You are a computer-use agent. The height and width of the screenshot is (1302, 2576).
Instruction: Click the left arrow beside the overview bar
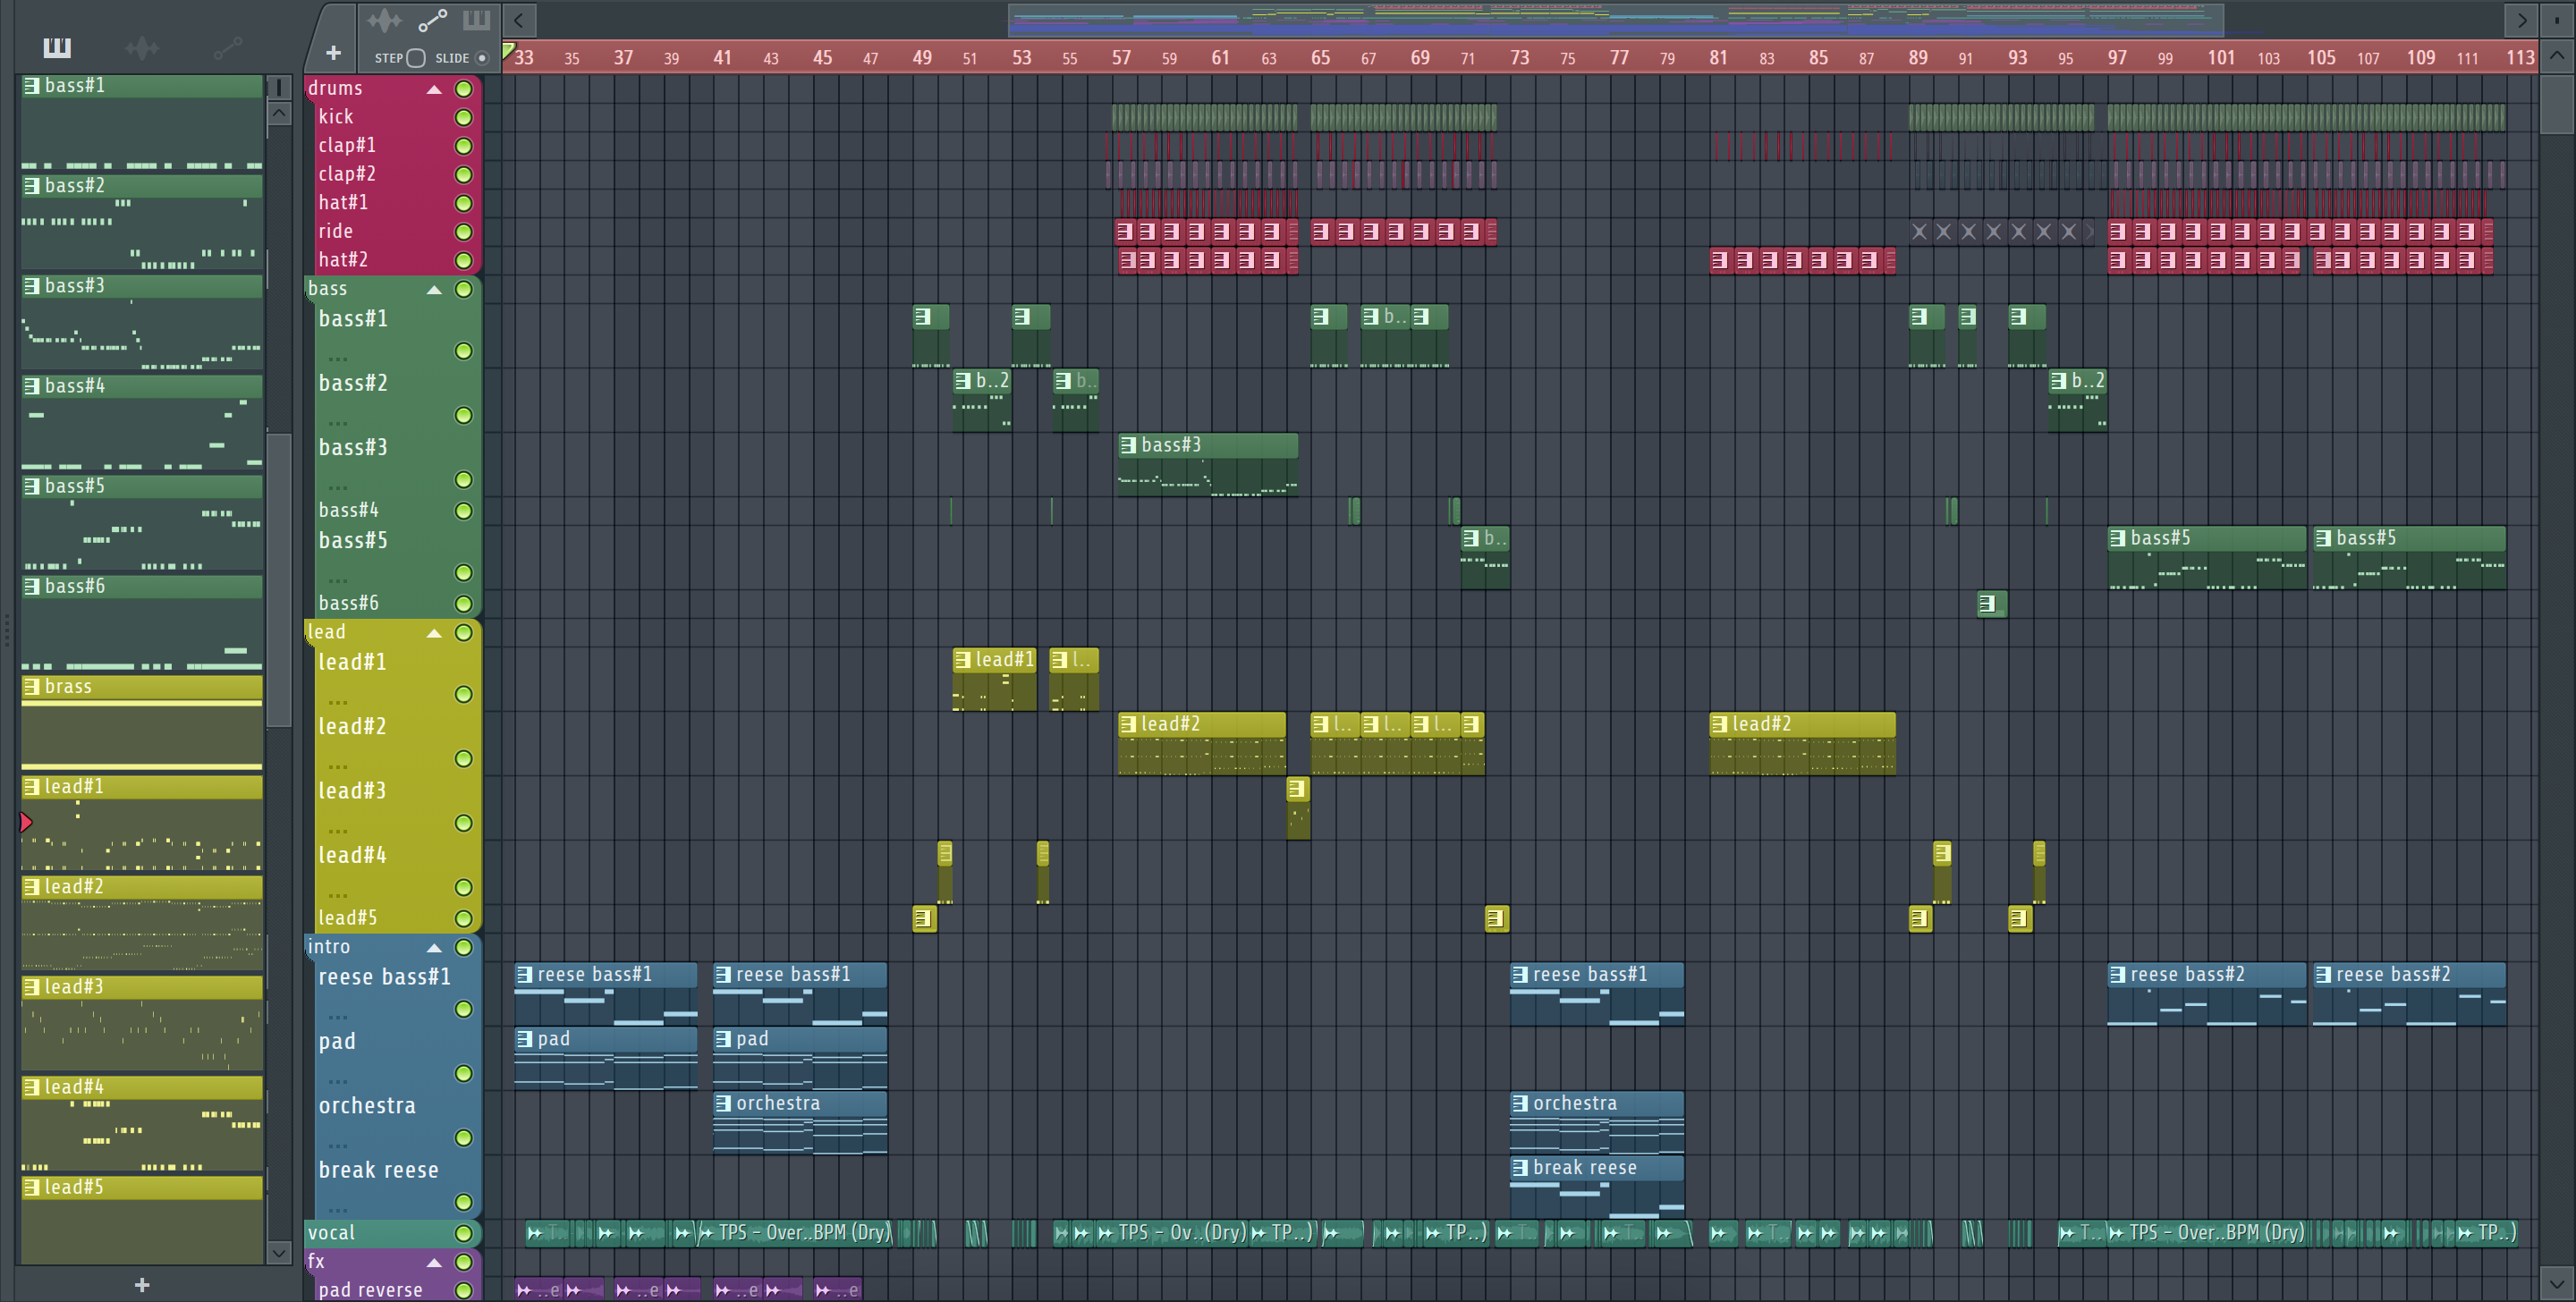pyautogui.click(x=519, y=20)
